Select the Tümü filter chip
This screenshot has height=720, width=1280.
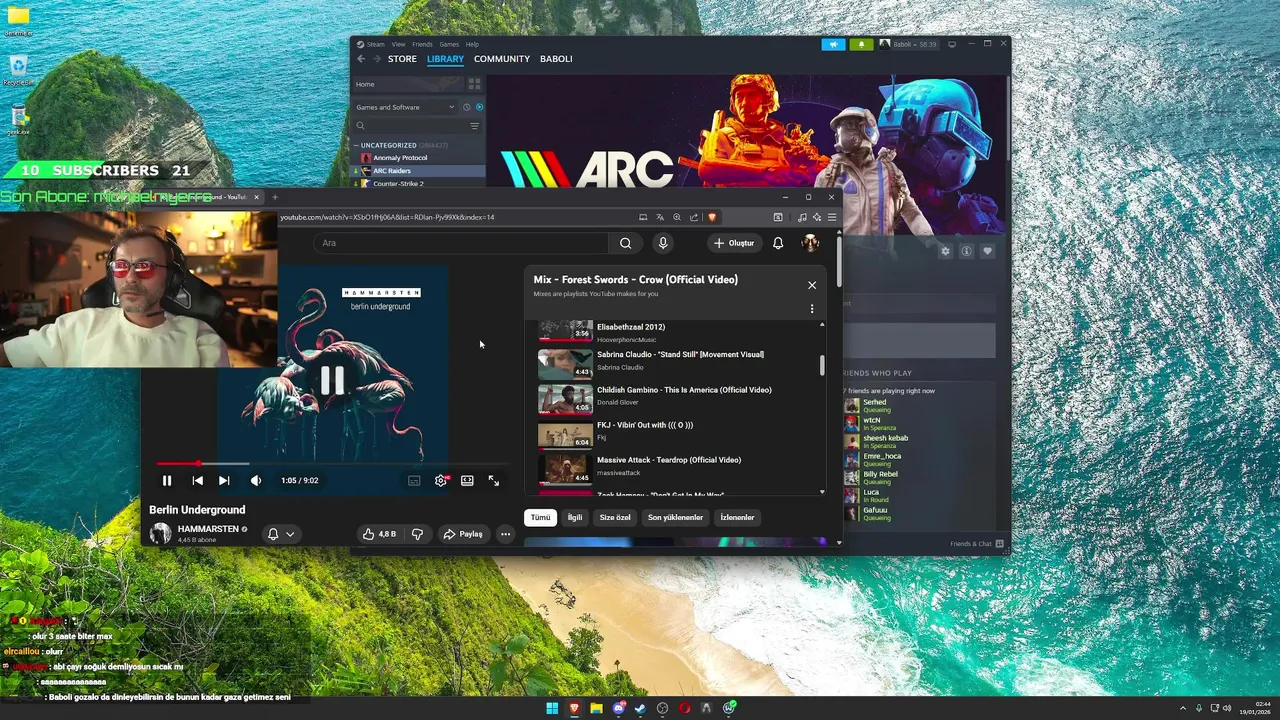point(540,517)
